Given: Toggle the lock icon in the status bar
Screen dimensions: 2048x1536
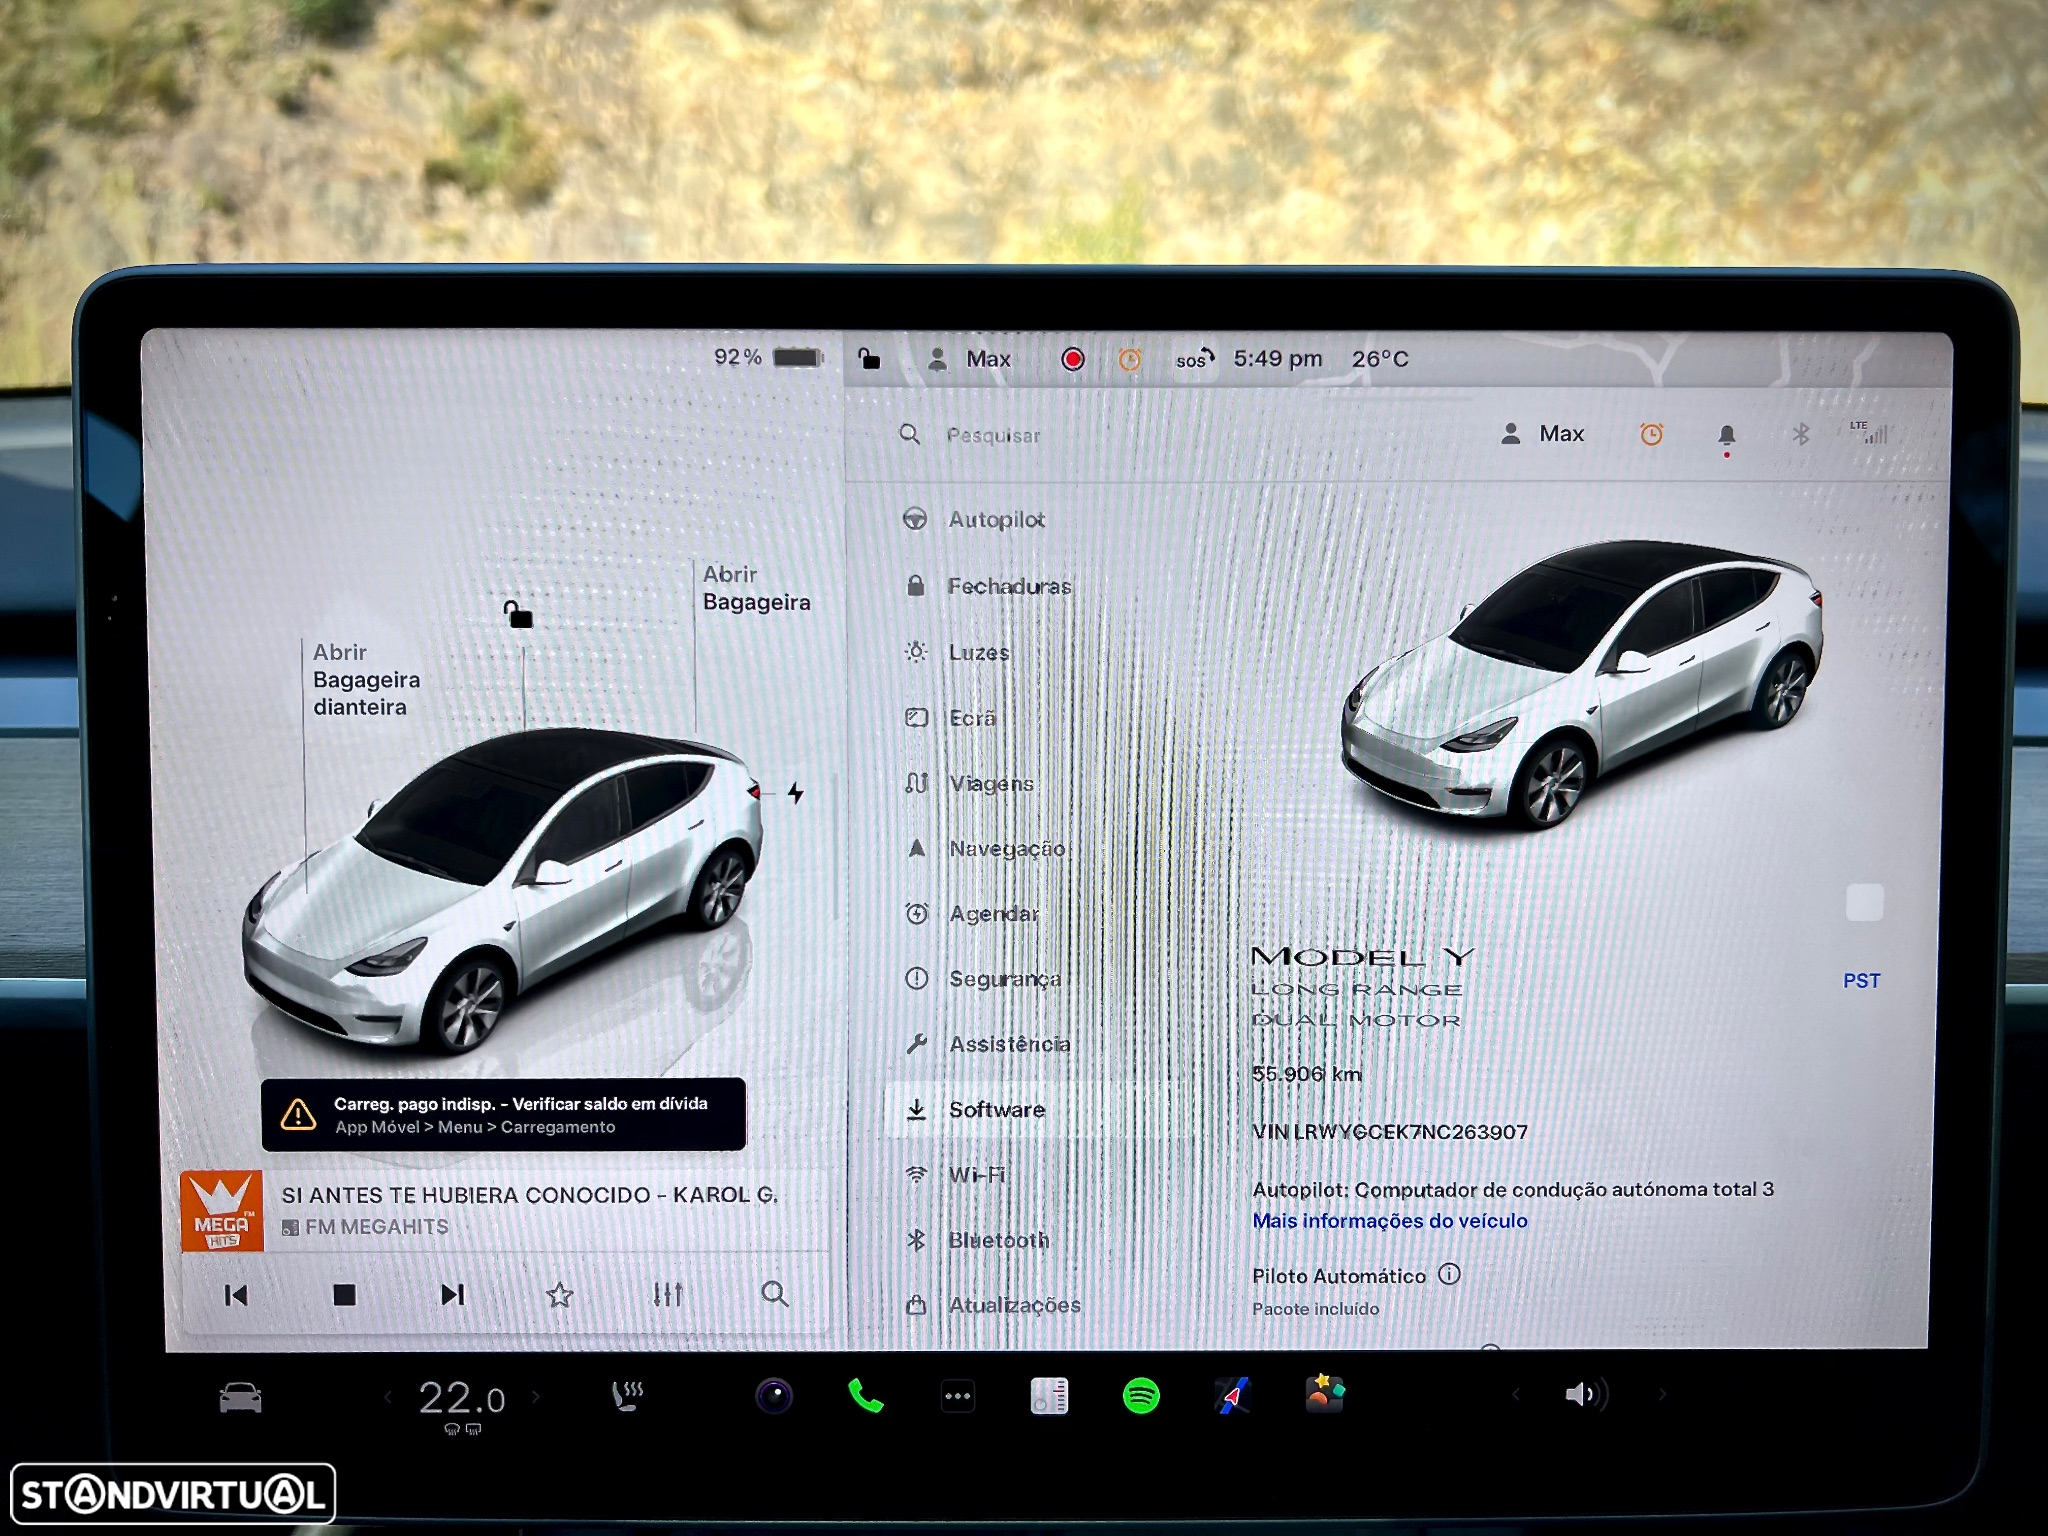Looking at the screenshot, I should (869, 359).
